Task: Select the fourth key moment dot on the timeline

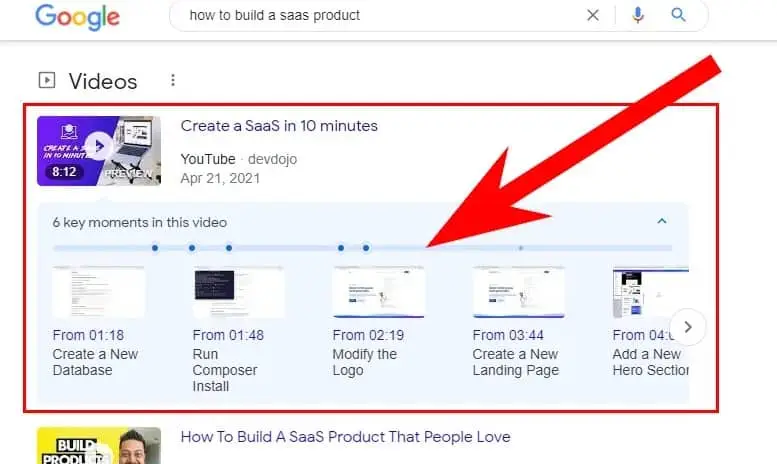Action: click(x=341, y=248)
